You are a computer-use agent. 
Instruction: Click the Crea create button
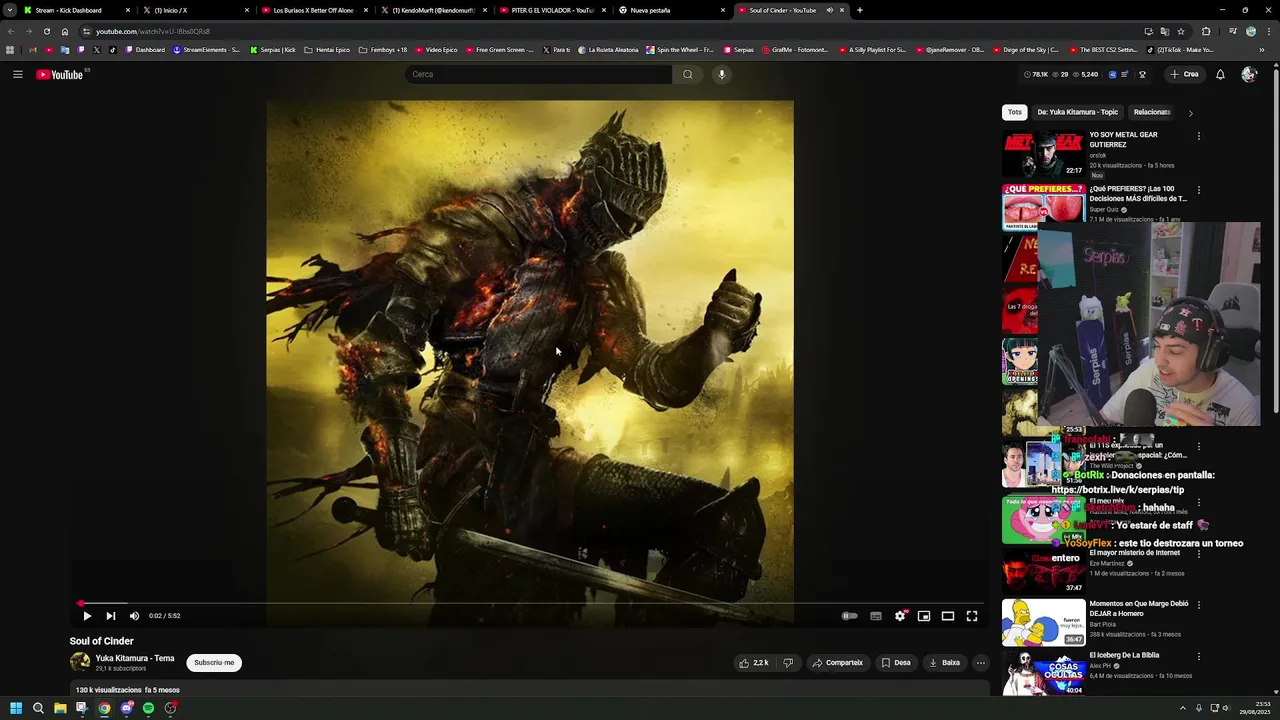[x=1184, y=74]
